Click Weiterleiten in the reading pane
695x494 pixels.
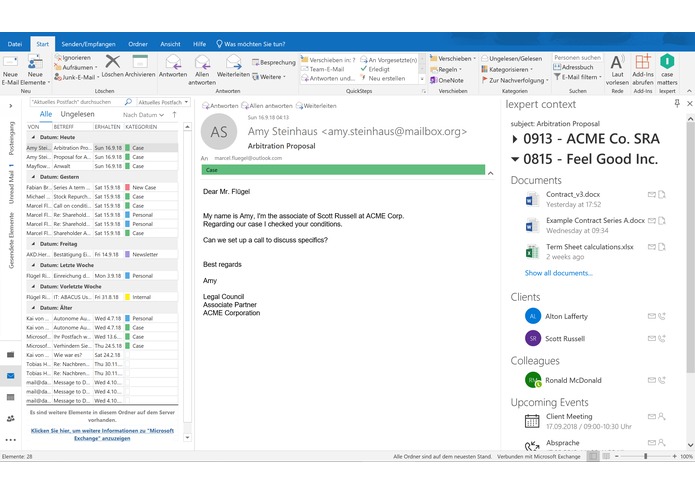pos(316,106)
